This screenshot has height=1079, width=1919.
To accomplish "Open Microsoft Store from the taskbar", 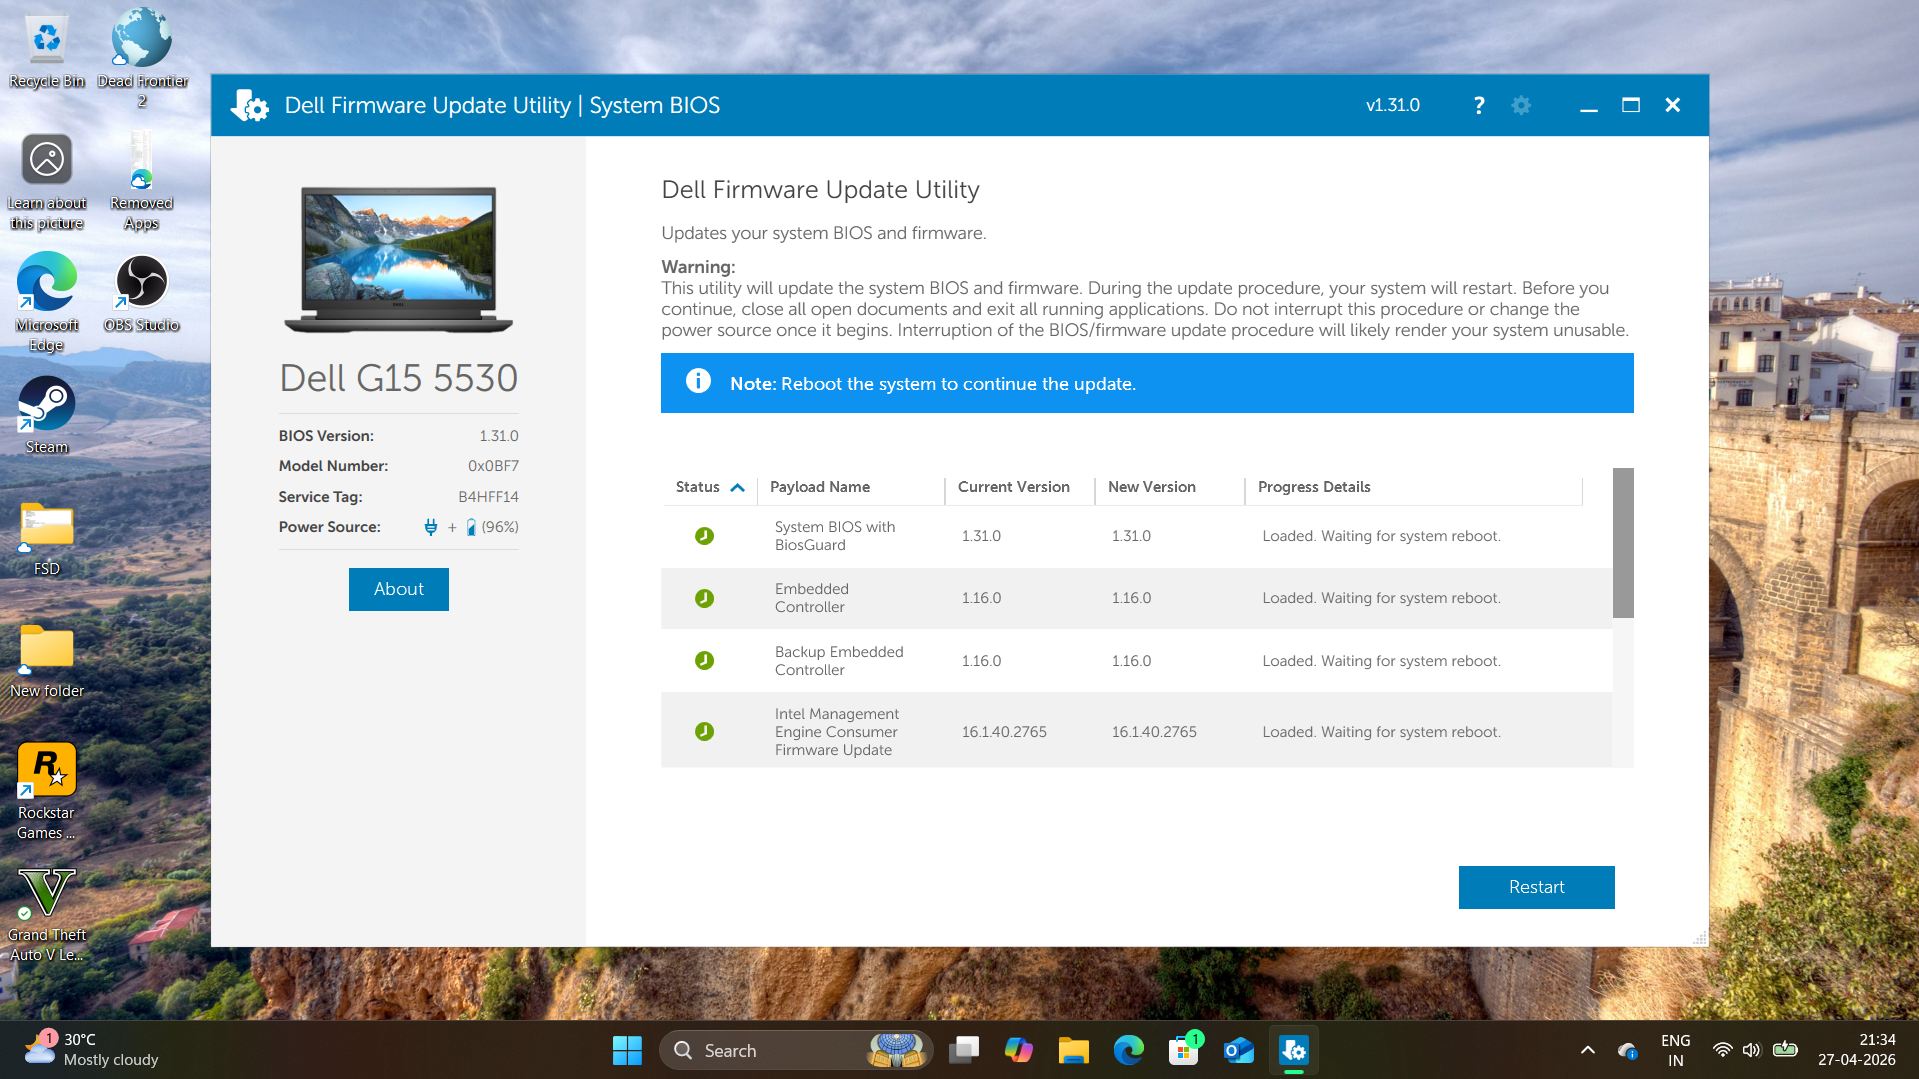I will pos(1184,1050).
